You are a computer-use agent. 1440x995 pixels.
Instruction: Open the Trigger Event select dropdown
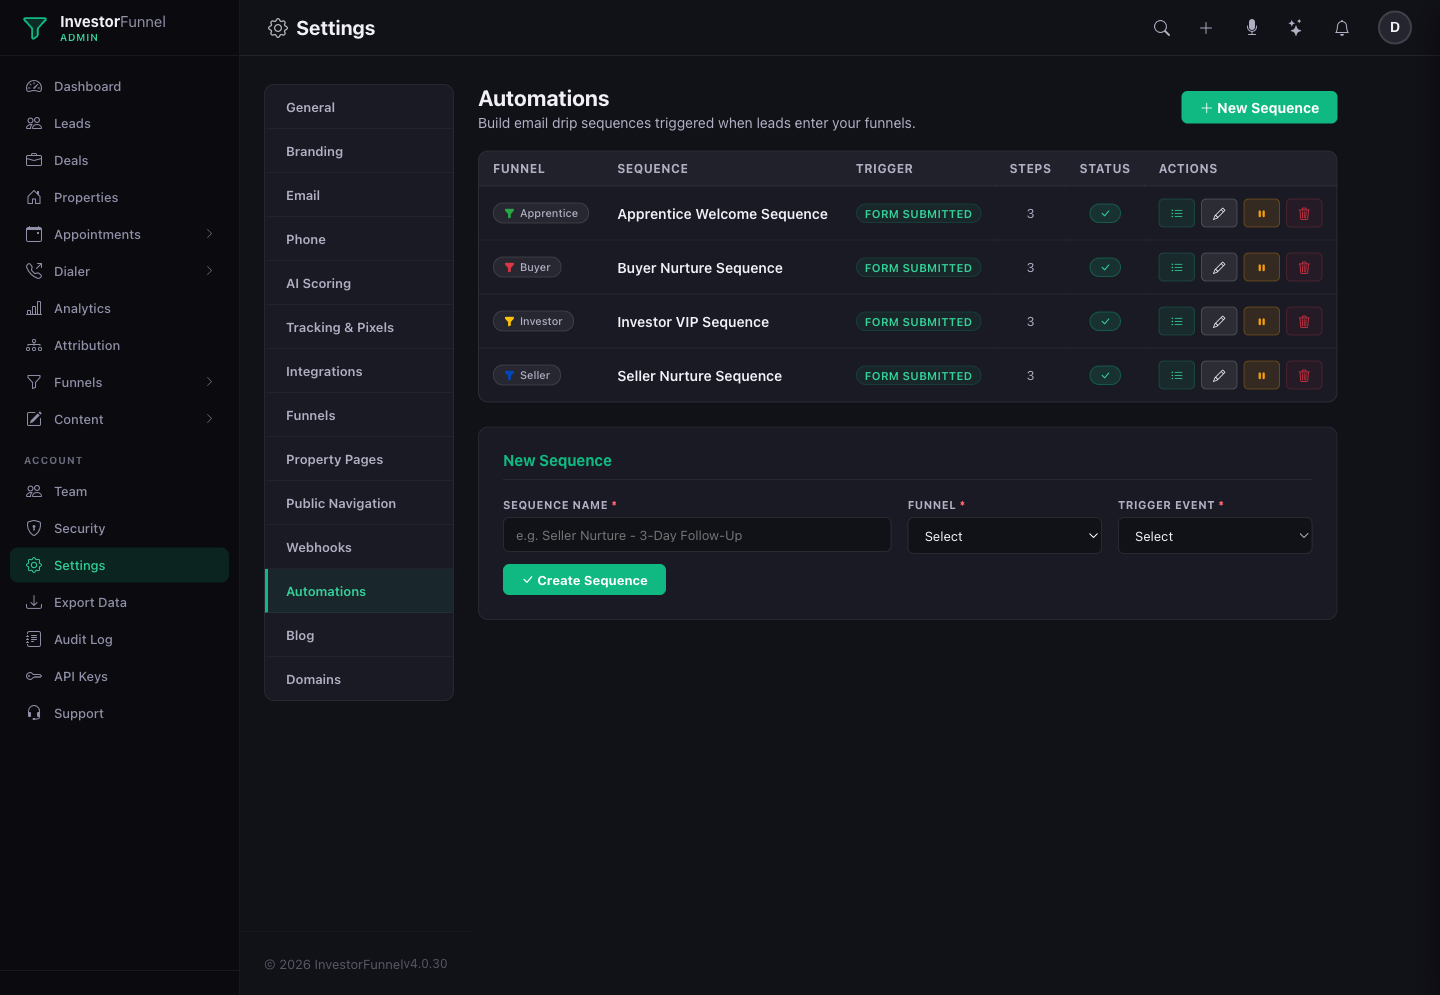coord(1215,536)
